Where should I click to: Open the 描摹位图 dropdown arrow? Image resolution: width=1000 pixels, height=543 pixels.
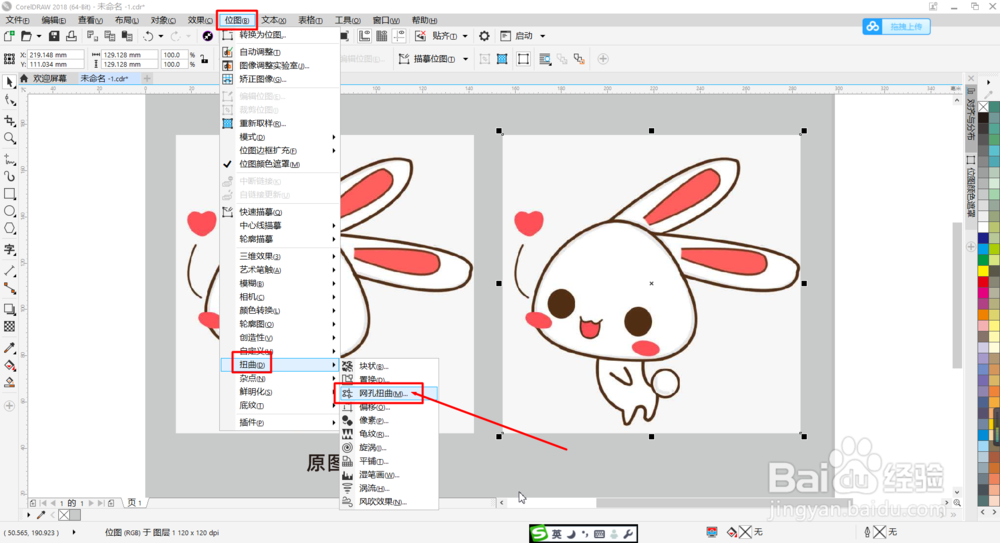coord(466,59)
